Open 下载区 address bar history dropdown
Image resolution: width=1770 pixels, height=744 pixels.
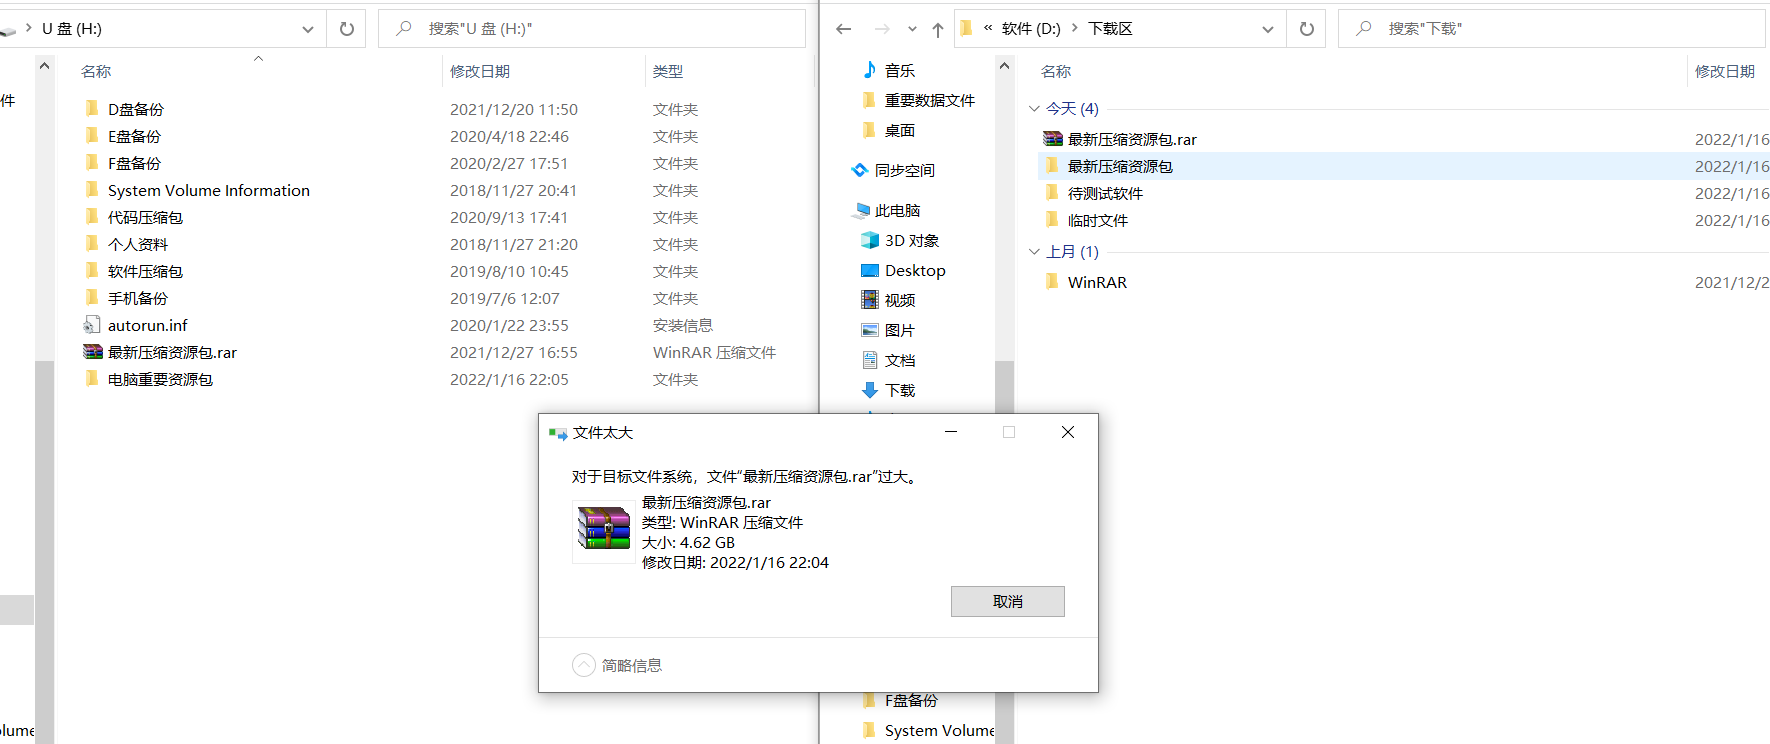[x=1268, y=29]
